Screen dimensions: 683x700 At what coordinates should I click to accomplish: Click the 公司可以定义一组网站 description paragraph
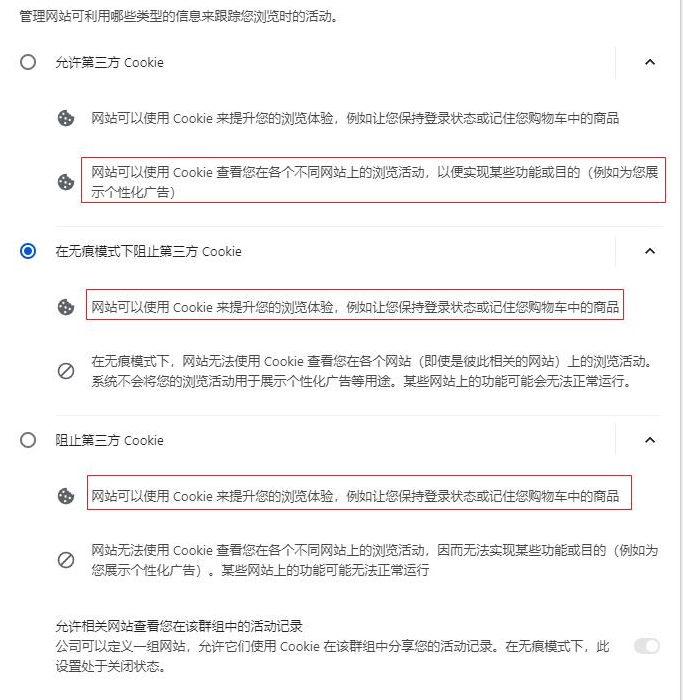[x=332, y=656]
